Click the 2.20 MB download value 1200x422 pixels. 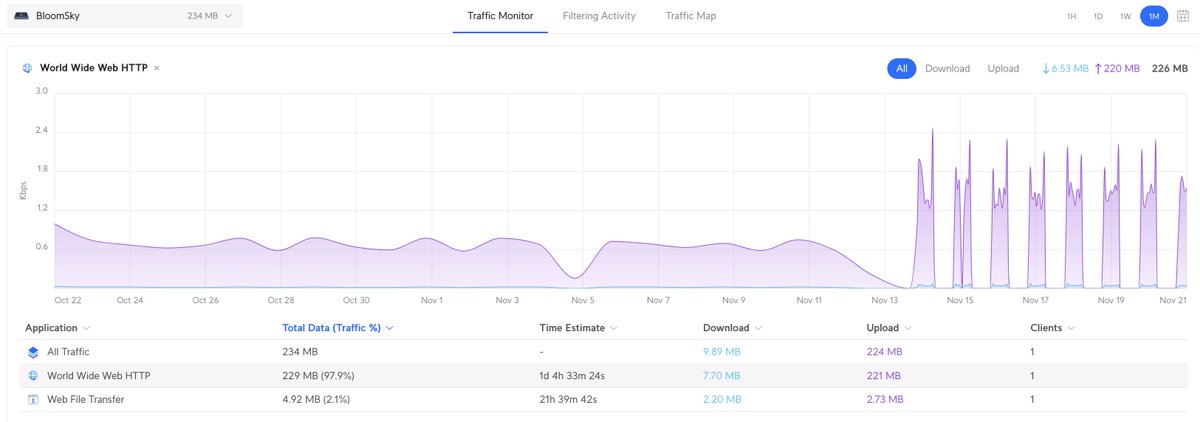(x=722, y=400)
